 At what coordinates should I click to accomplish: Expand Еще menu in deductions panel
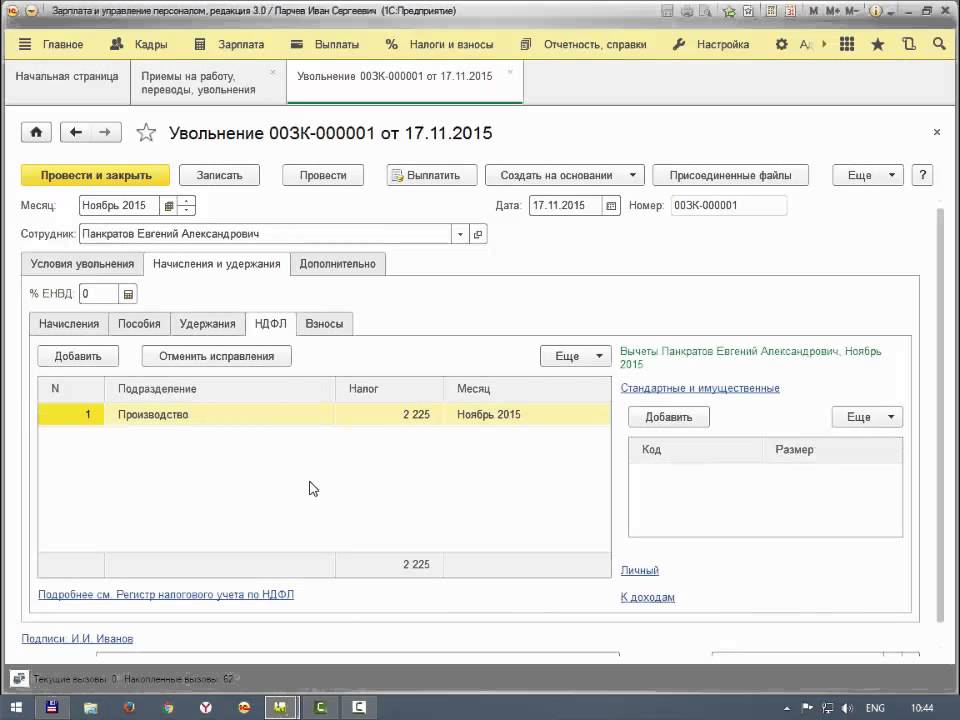(867, 418)
